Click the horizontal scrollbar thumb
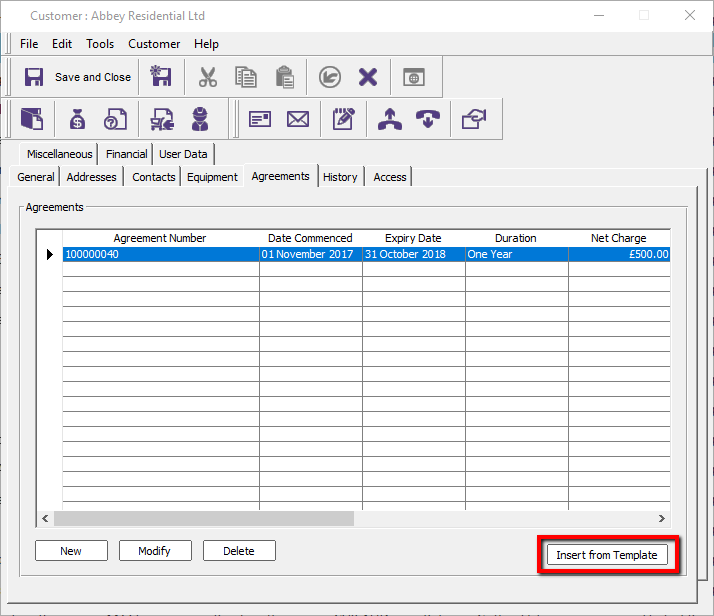The height and width of the screenshot is (616, 714). 204,519
